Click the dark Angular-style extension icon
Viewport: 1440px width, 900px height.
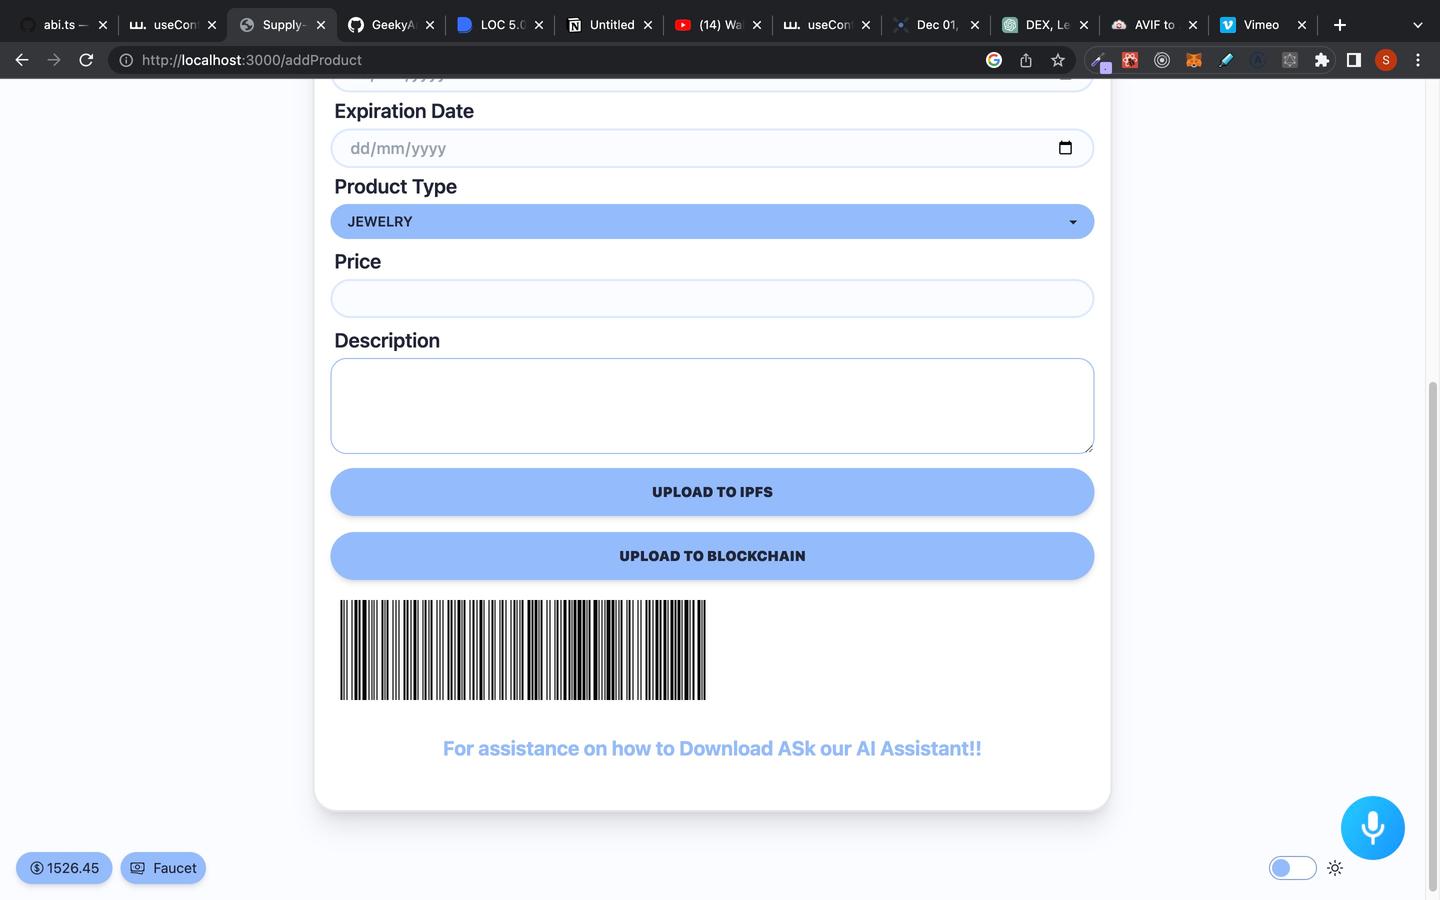1258,60
